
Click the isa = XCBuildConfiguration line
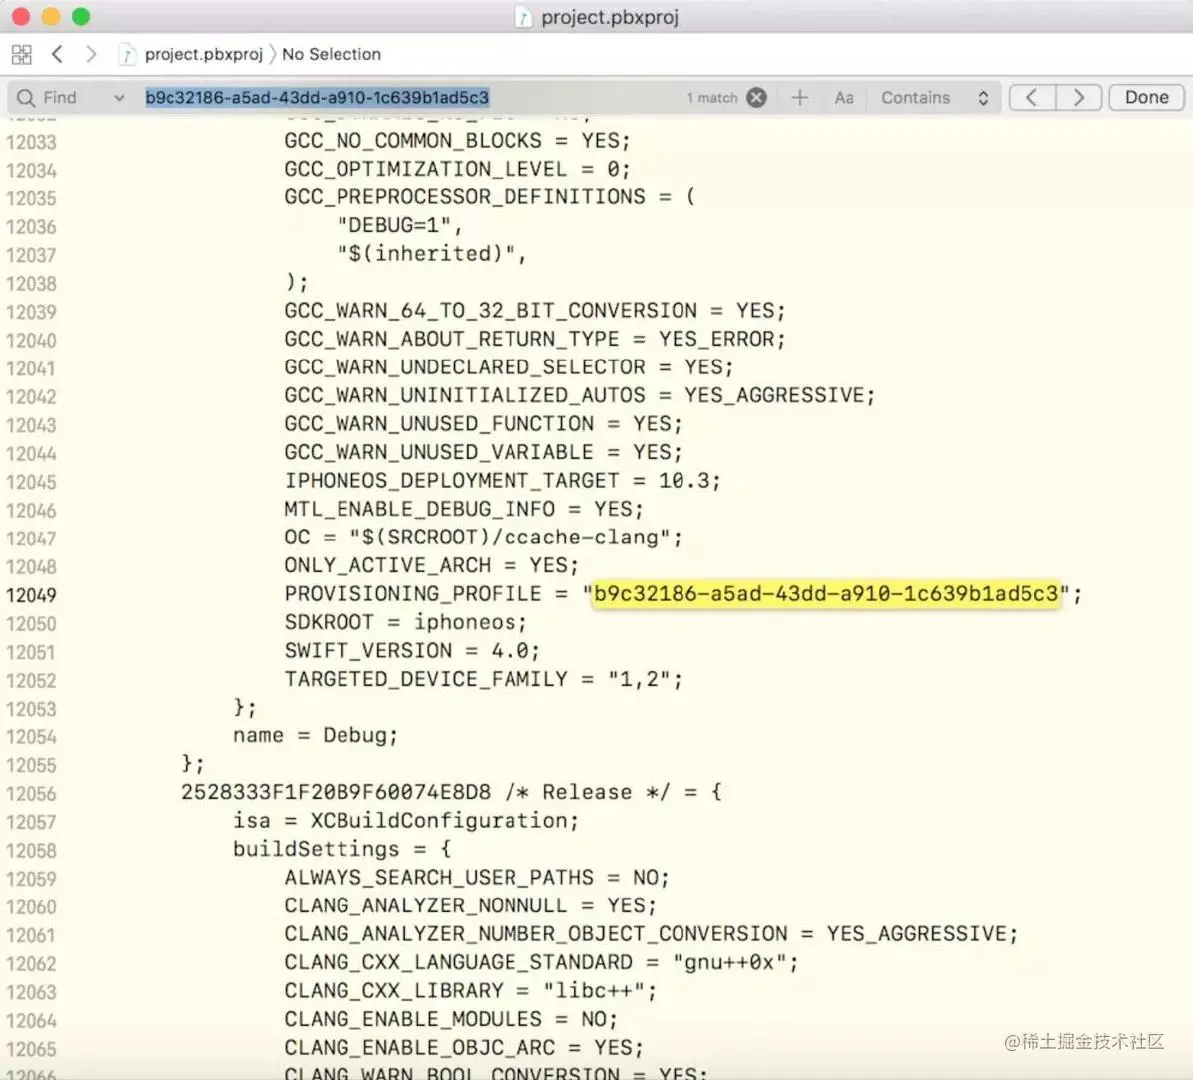(406, 820)
